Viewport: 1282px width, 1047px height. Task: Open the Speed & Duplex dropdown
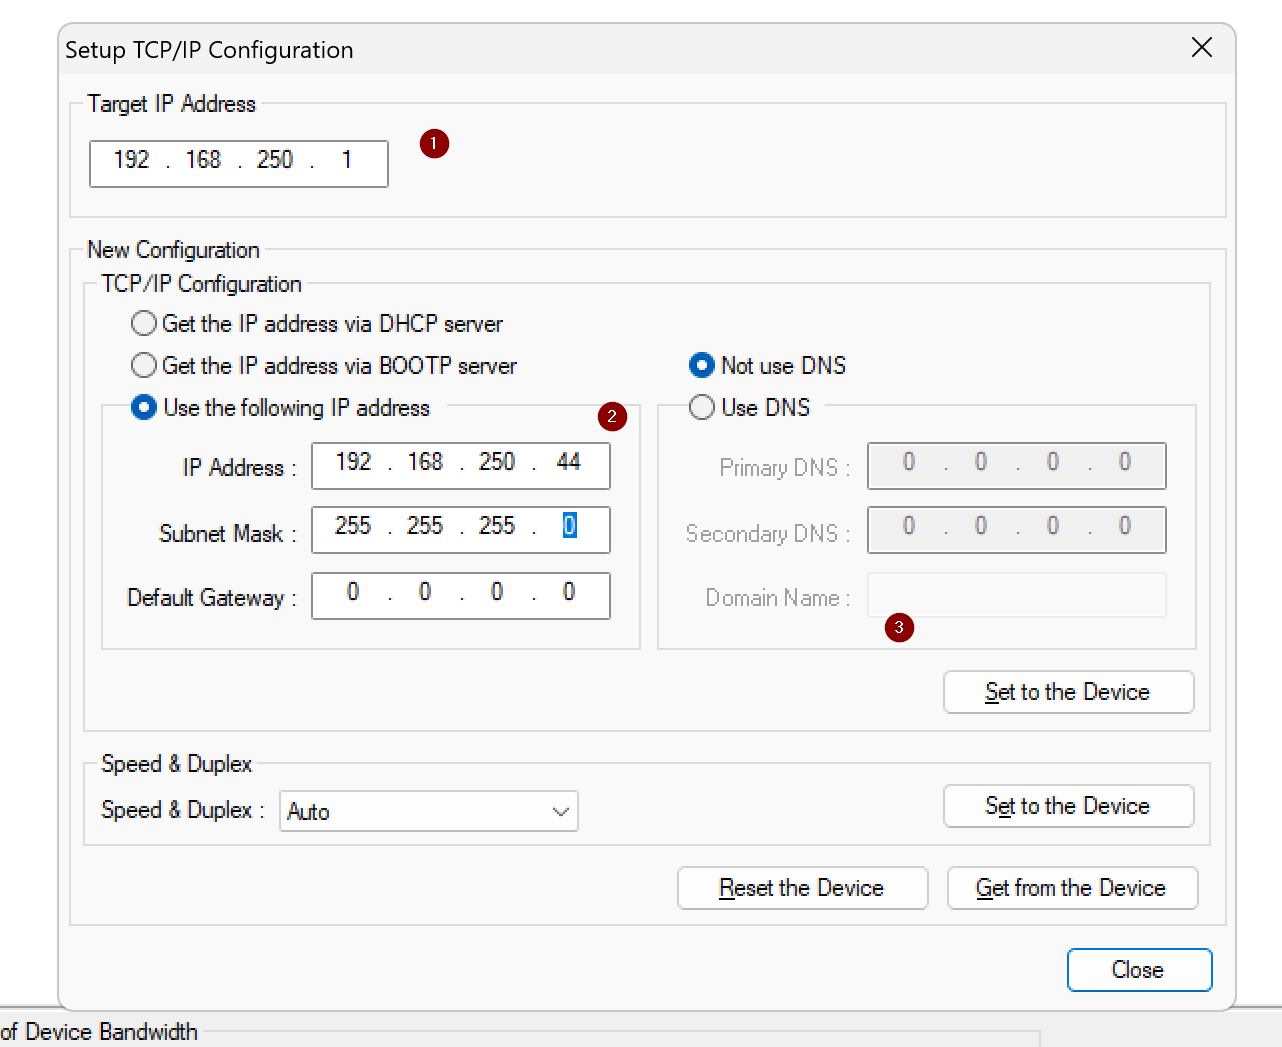[x=429, y=812]
